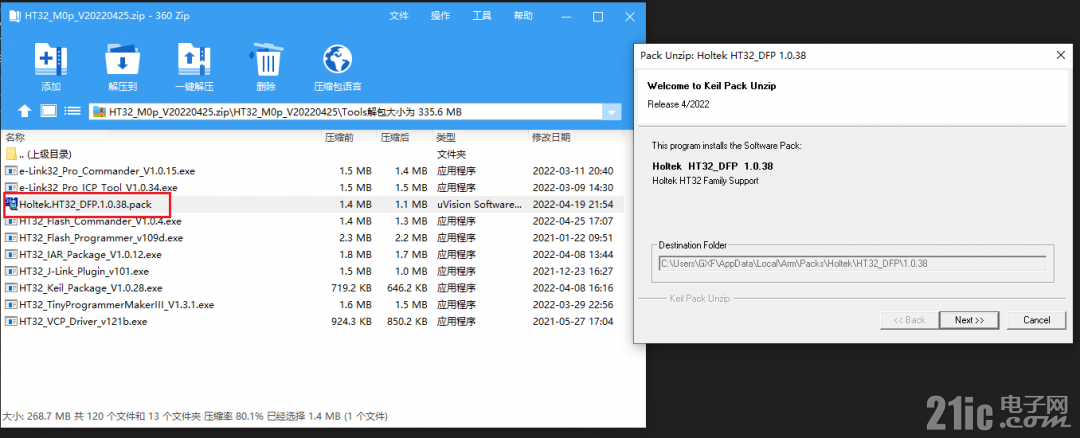Switch to the list view icon

coord(72,110)
